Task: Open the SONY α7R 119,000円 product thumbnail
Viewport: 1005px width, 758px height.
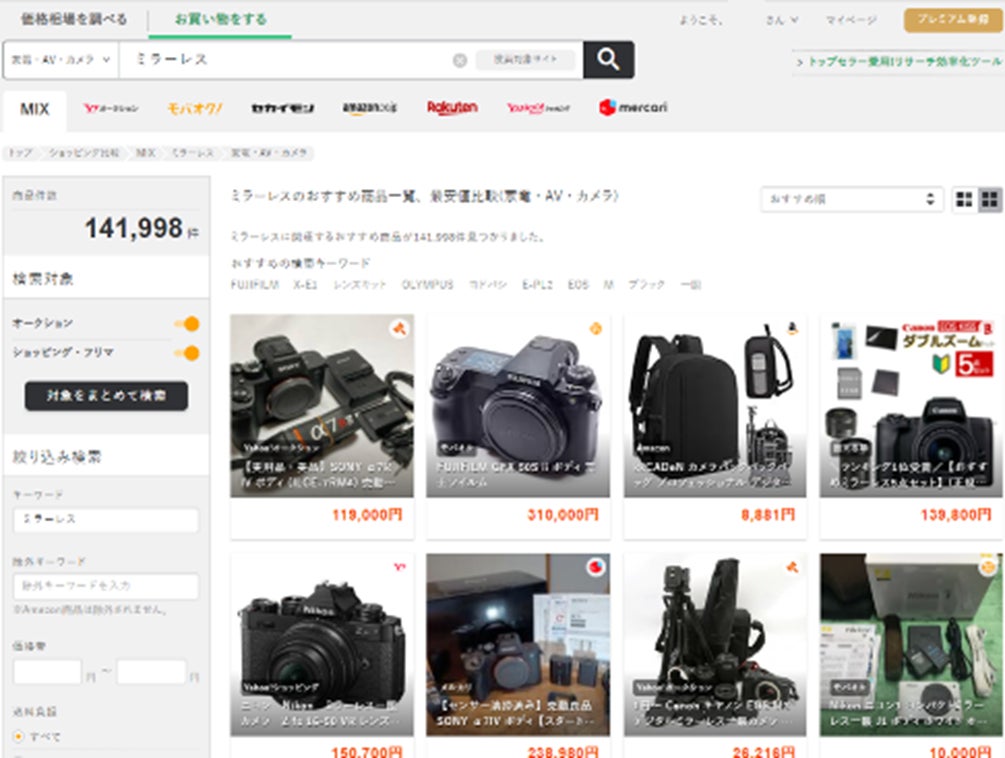Action: coord(322,406)
